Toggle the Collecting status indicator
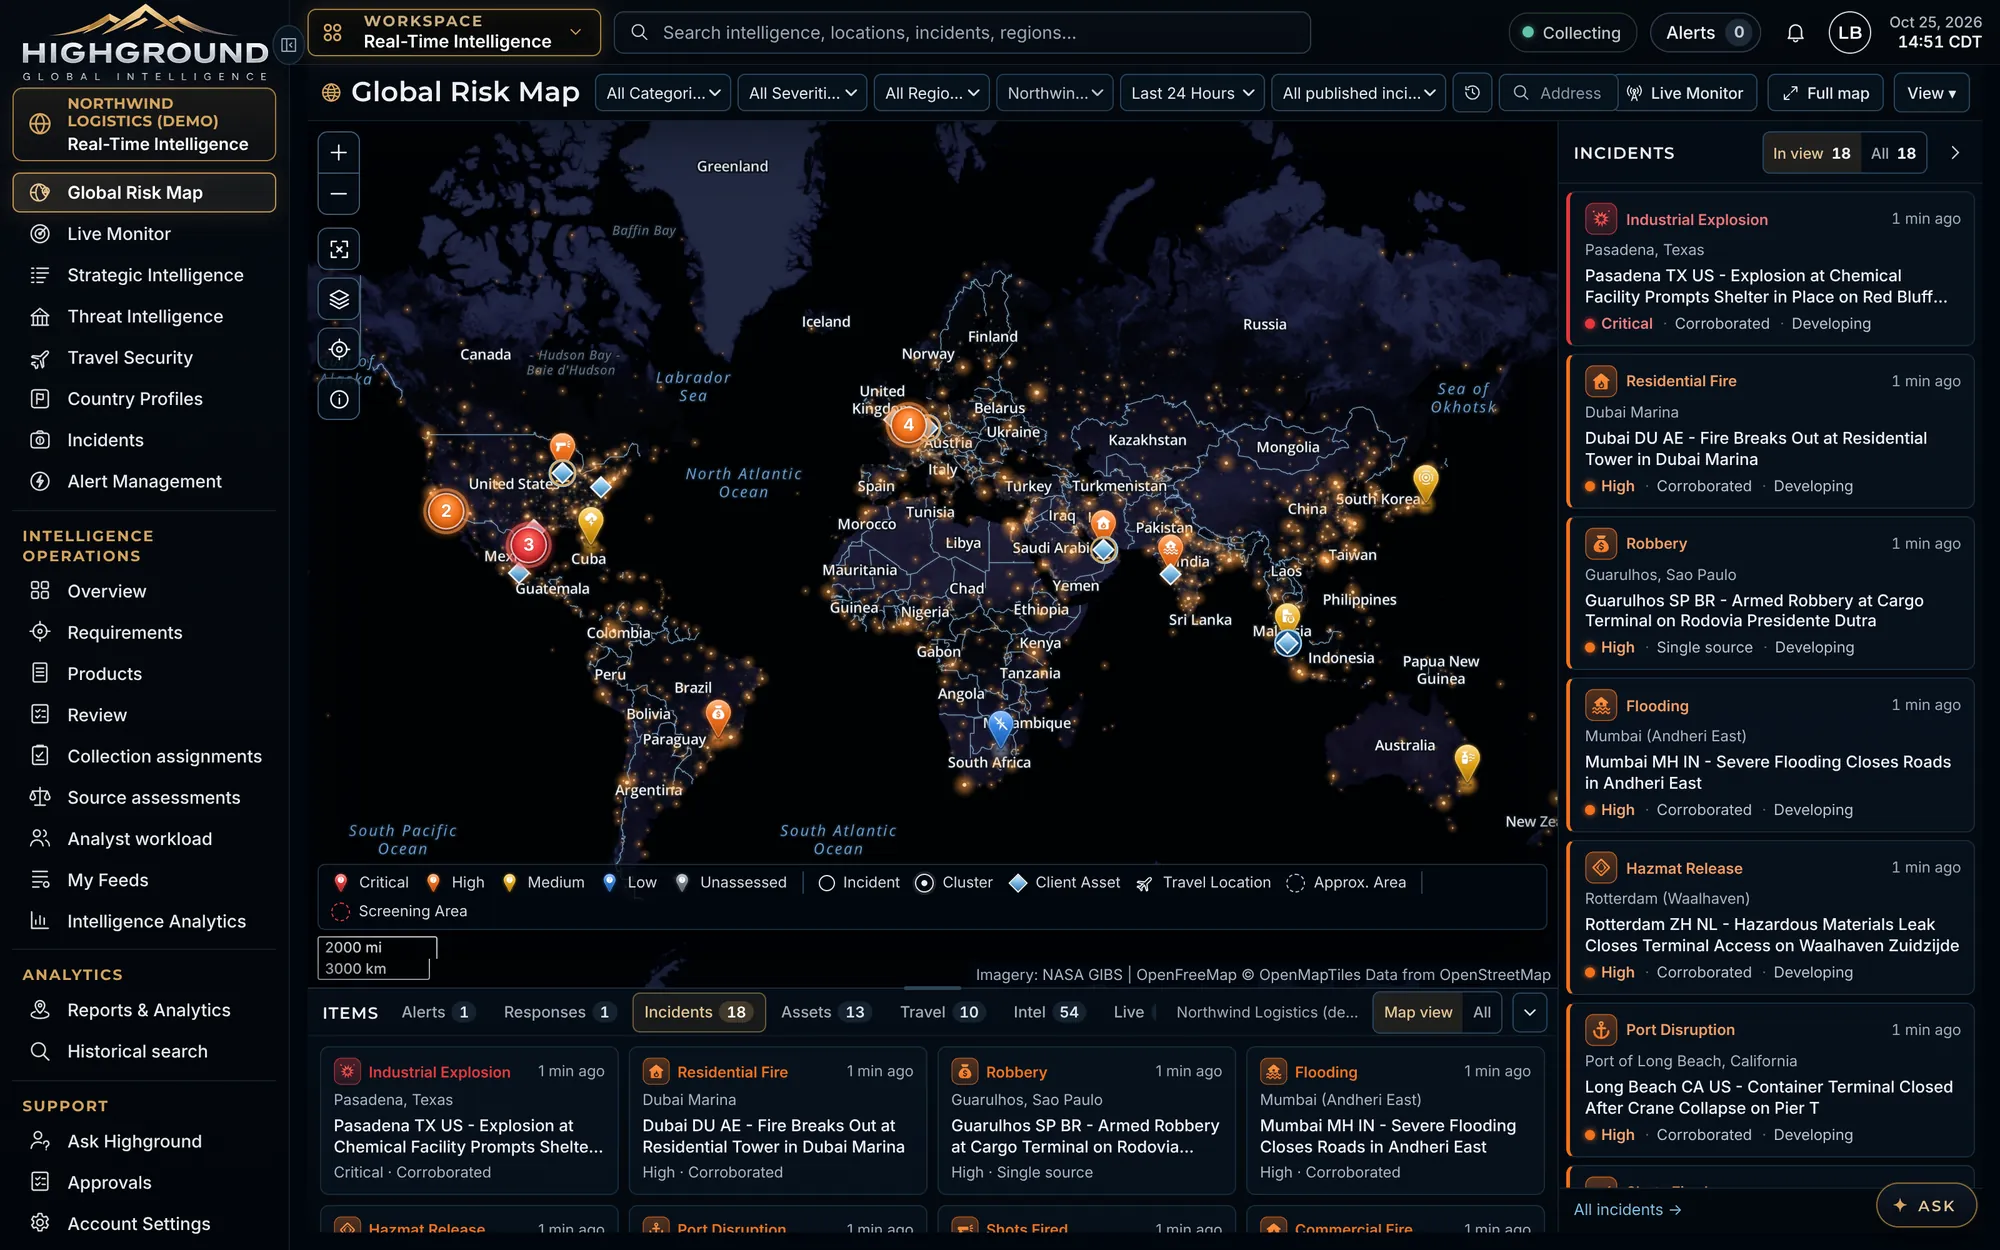Image resolution: width=2000 pixels, height=1250 pixels. [x=1571, y=33]
